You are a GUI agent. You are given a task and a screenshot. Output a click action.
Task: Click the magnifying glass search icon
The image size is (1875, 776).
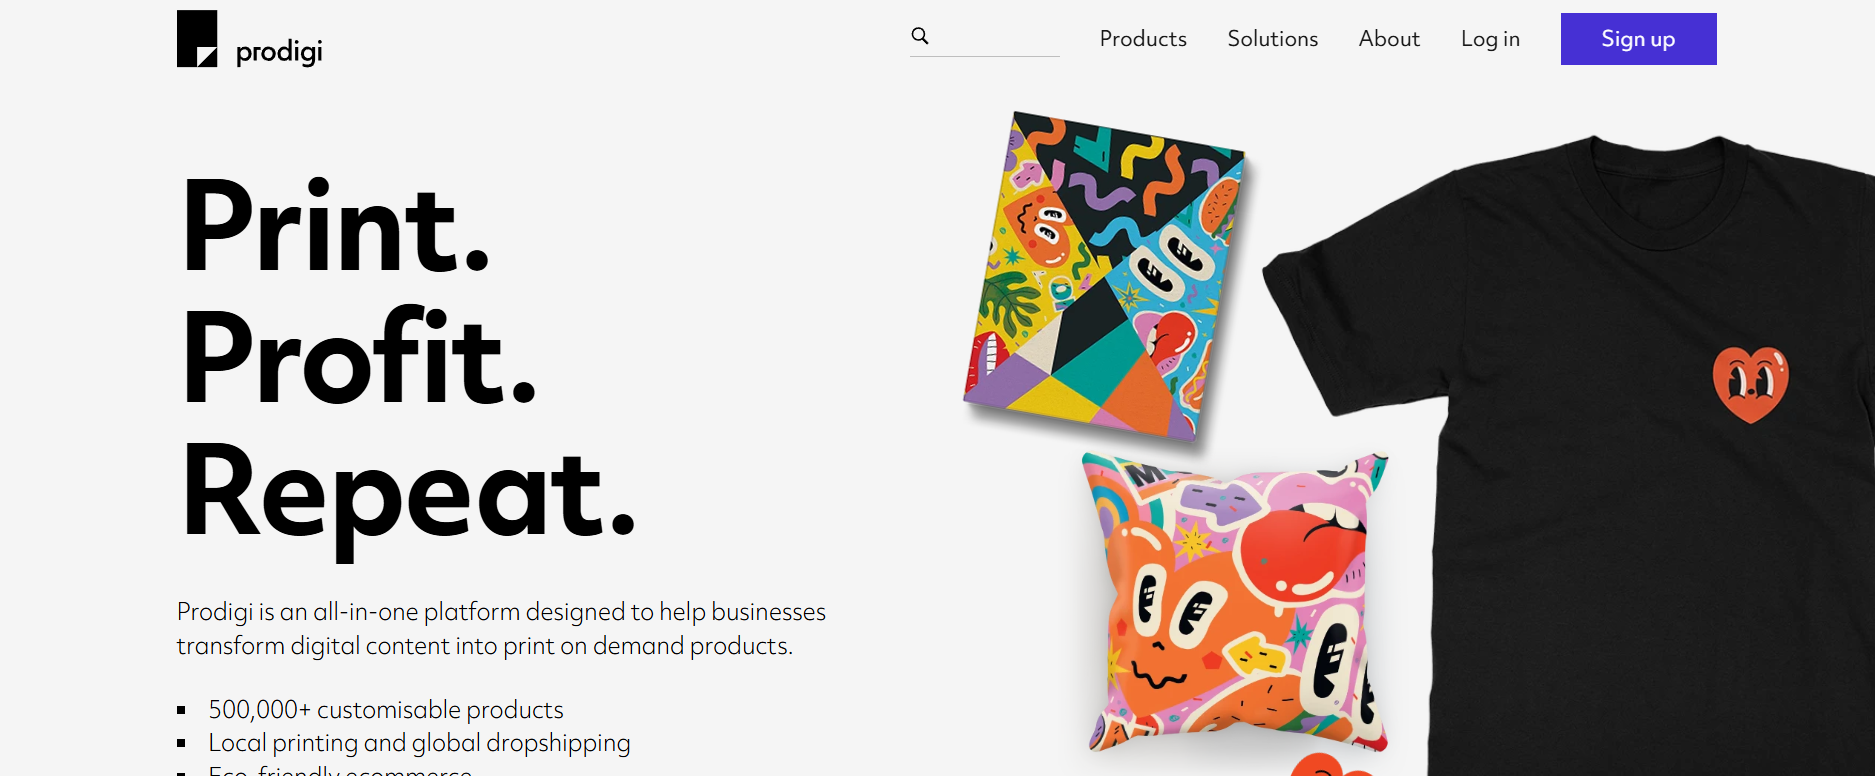(920, 36)
